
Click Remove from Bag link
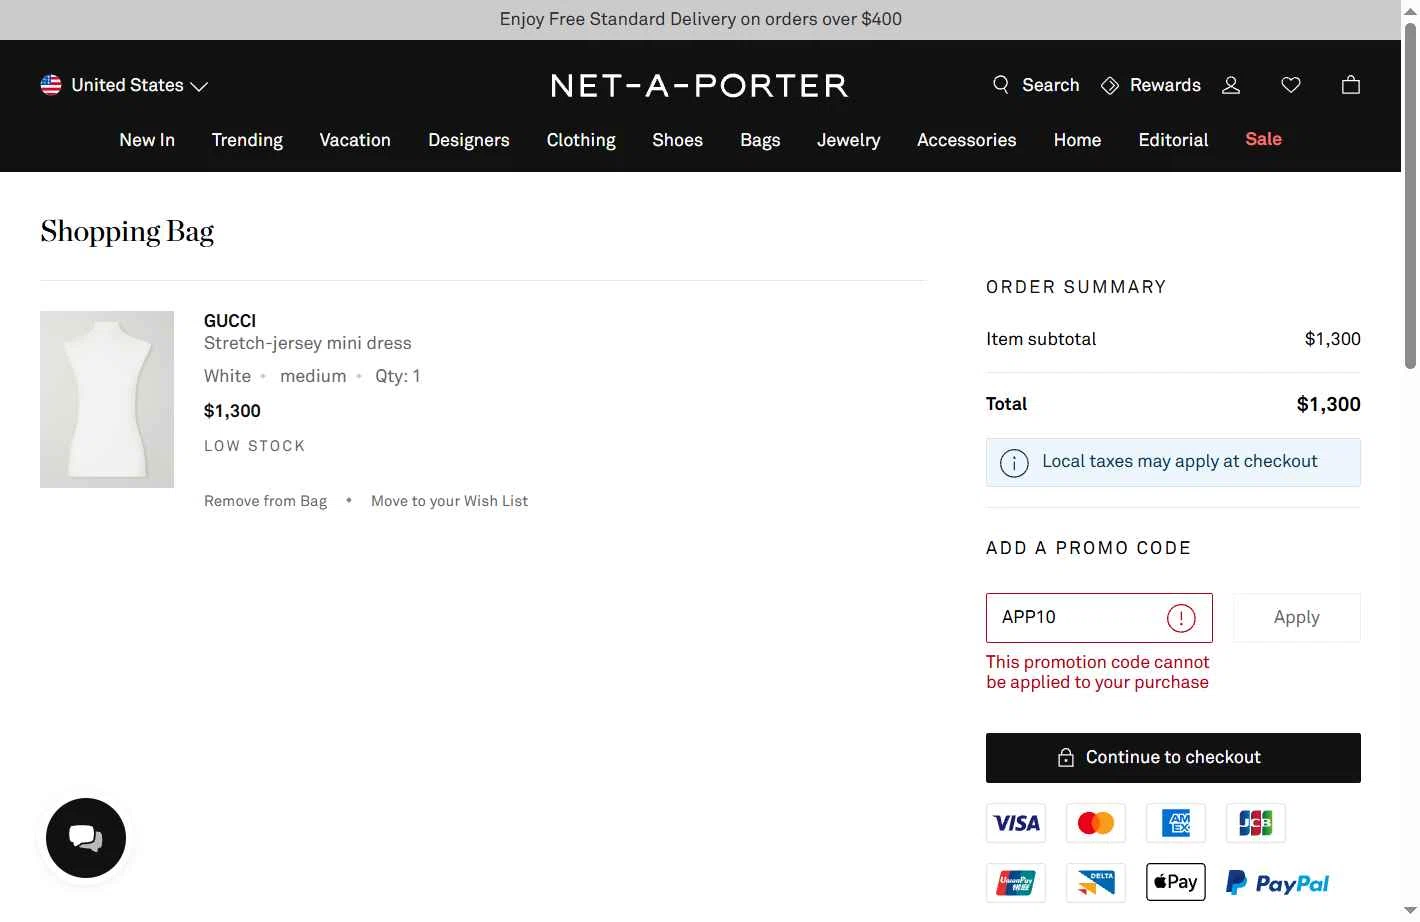(x=265, y=501)
